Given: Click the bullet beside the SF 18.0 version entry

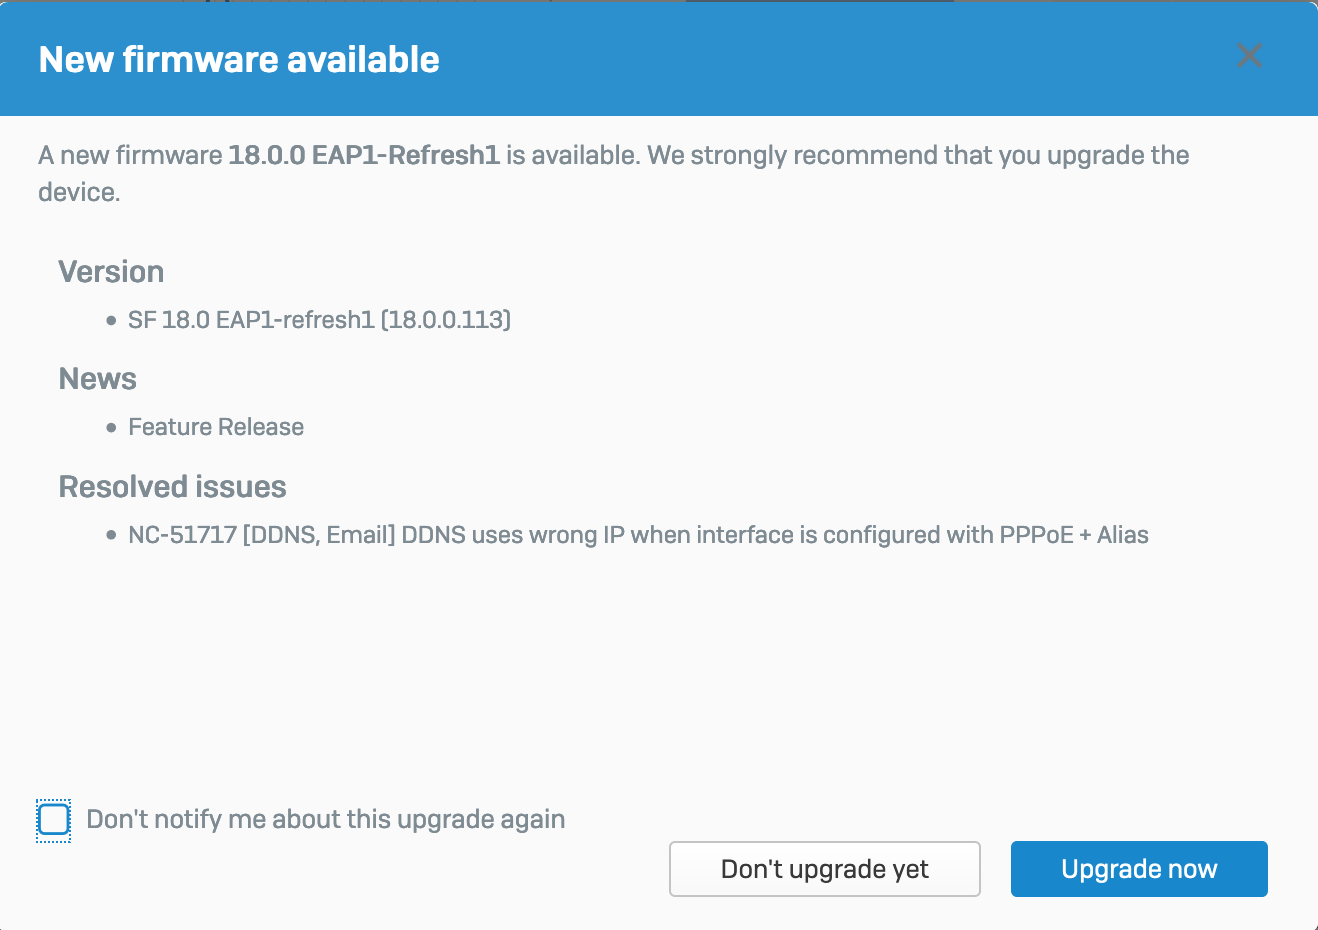Looking at the screenshot, I should click(x=111, y=321).
